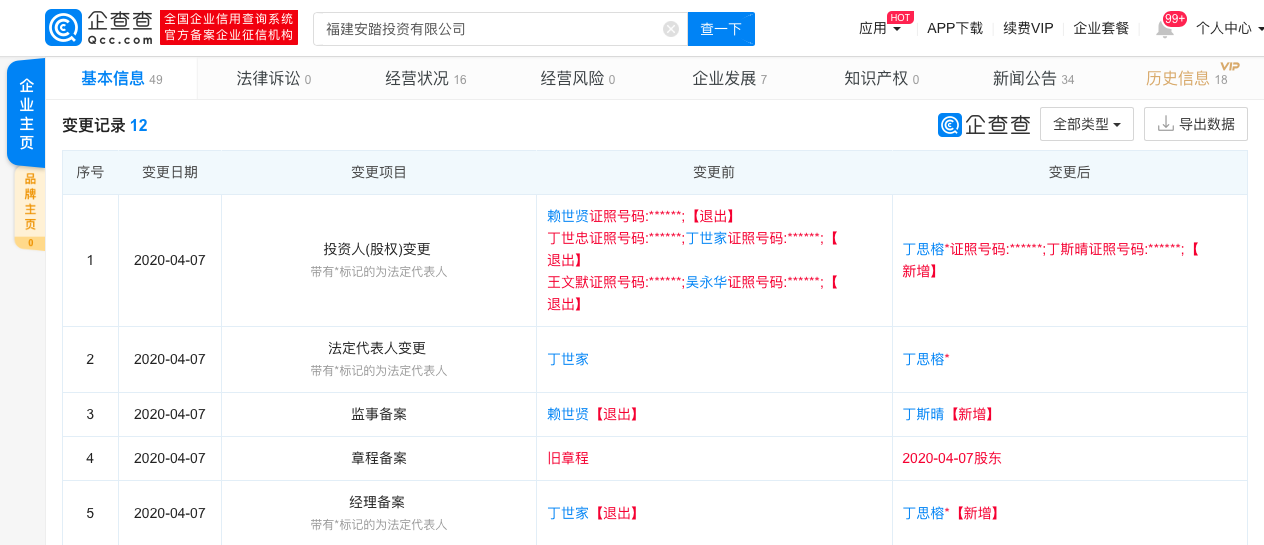Image resolution: width=1264 pixels, height=545 pixels.
Task: Click the 导出数据 export button
Action: click(x=1196, y=124)
